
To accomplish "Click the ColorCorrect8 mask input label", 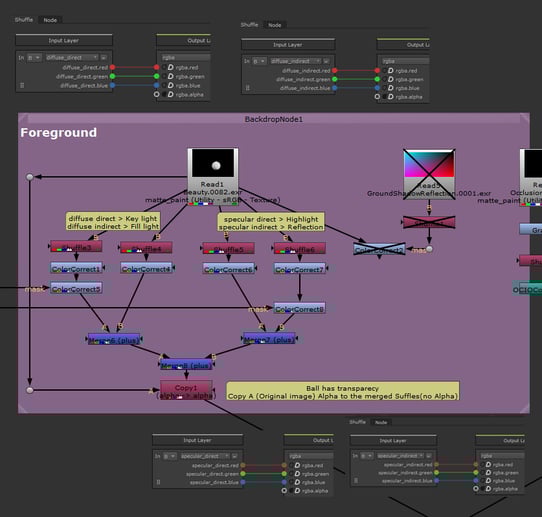I will (x=258, y=309).
